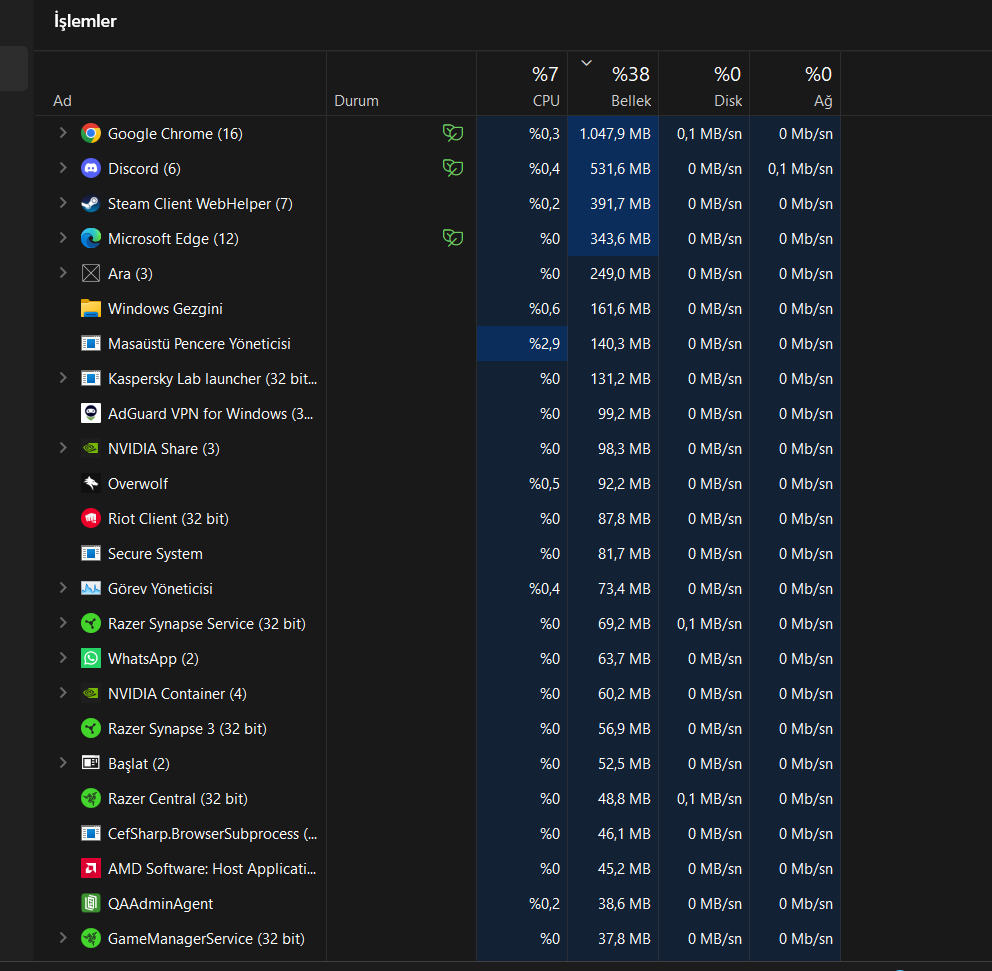Click the CefSharp.BrowserSubprocess icon
This screenshot has height=971, width=992.
pos(91,834)
